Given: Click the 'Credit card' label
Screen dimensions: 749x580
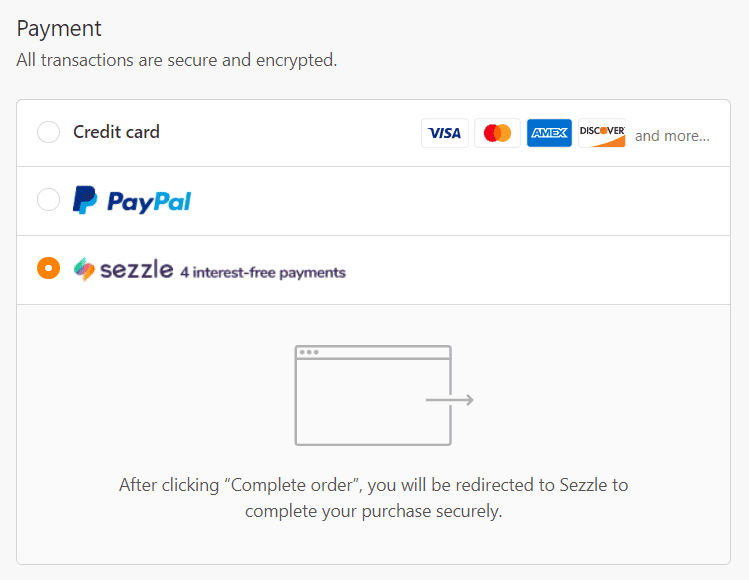Looking at the screenshot, I should pyautogui.click(x=116, y=132).
